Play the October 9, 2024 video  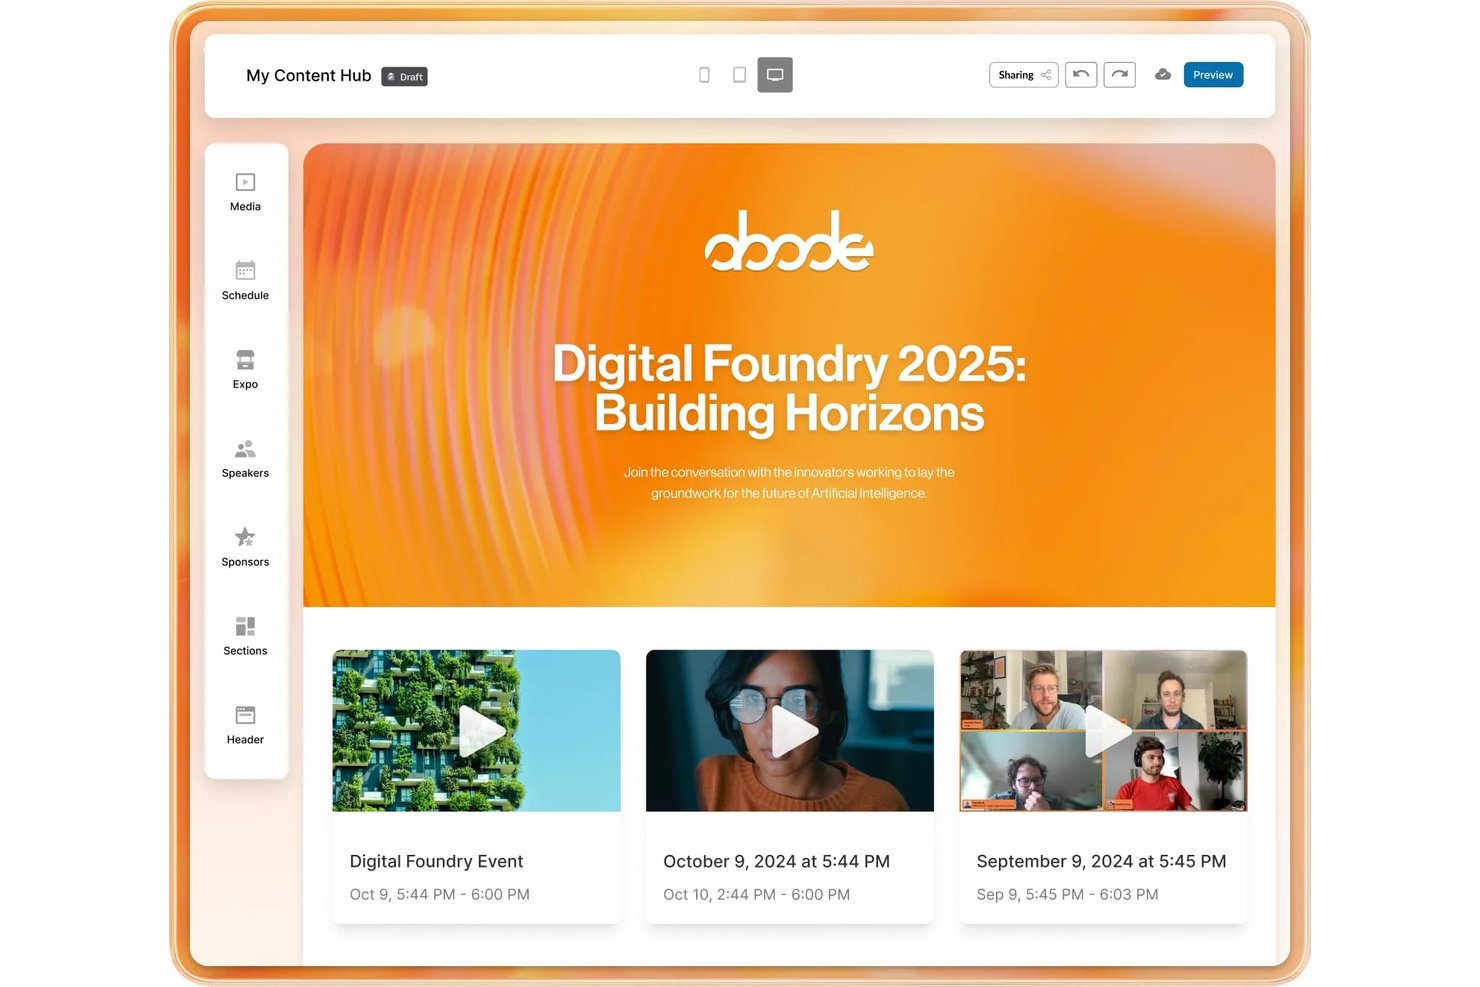coord(795,731)
